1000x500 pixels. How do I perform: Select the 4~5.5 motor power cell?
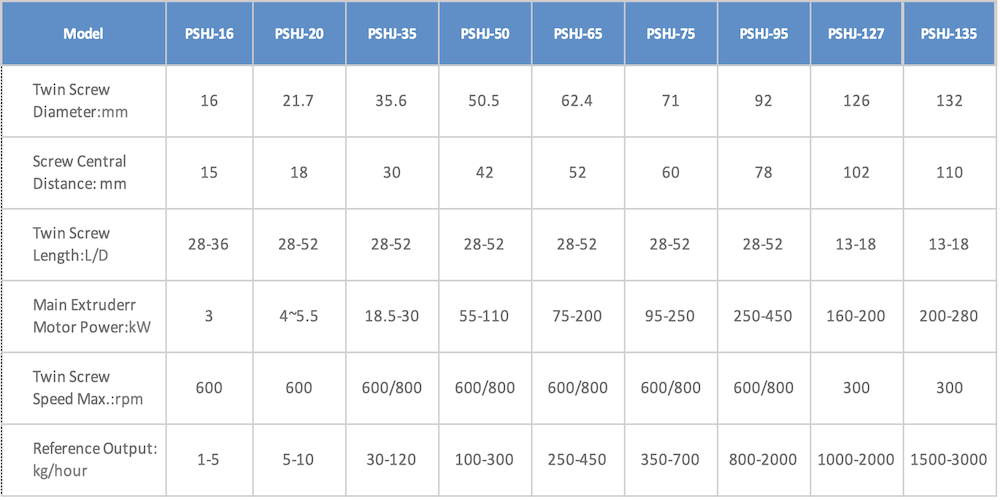tap(299, 316)
